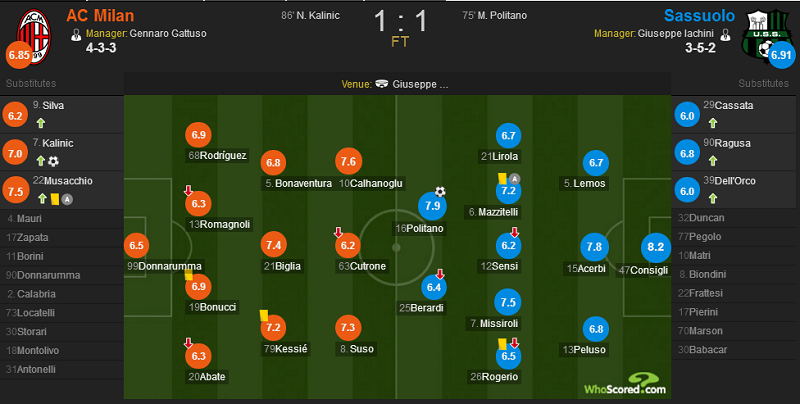800x404 pixels.
Task: Click the yellow card icon next to Kessié
Action: [264, 316]
